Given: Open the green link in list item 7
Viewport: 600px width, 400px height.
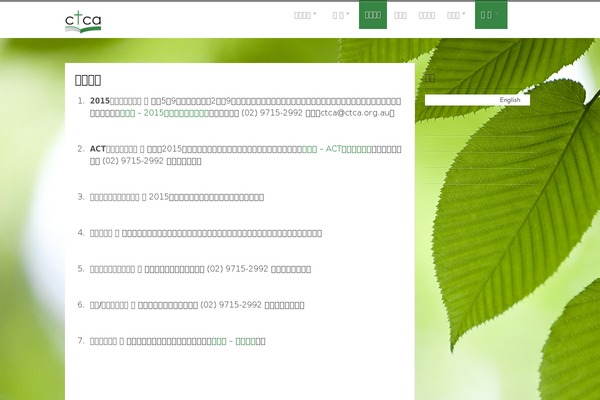Looking at the screenshot, I should click(x=233, y=341).
